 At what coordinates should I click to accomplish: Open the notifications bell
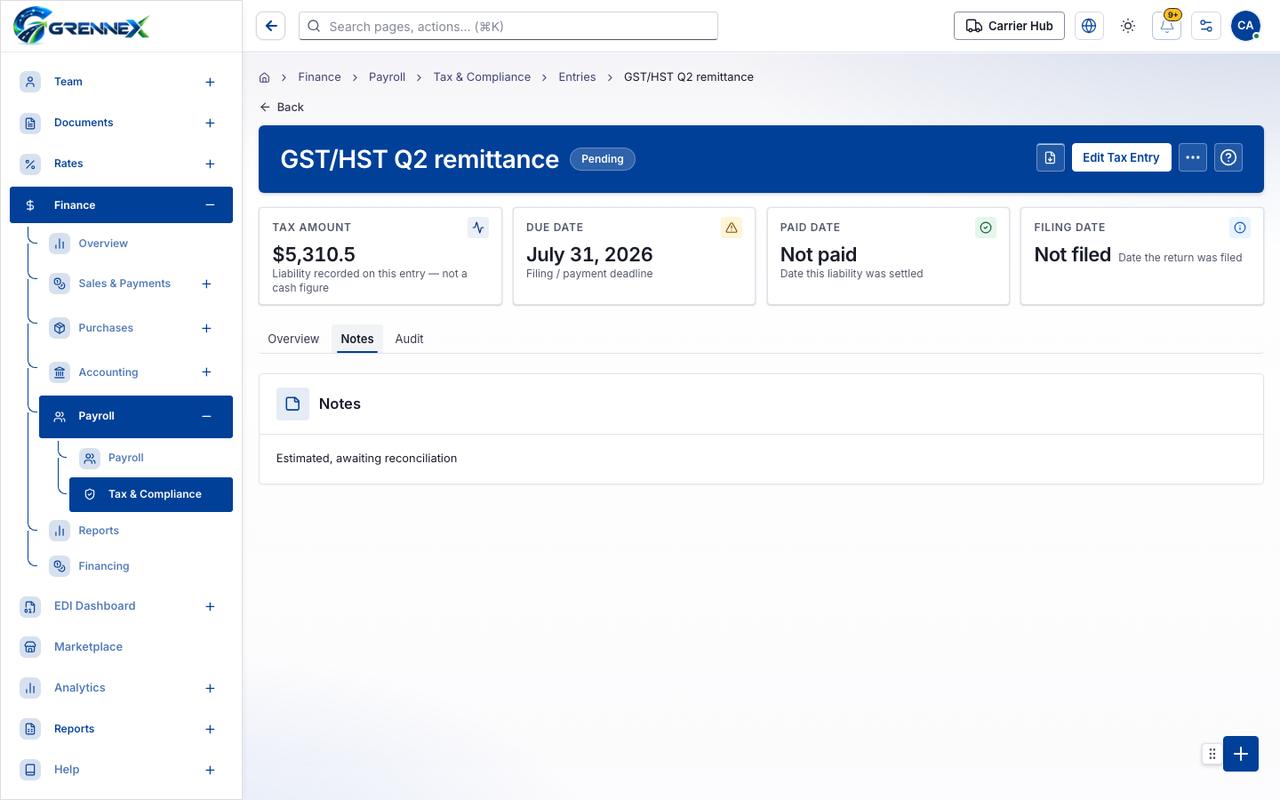click(x=1167, y=26)
